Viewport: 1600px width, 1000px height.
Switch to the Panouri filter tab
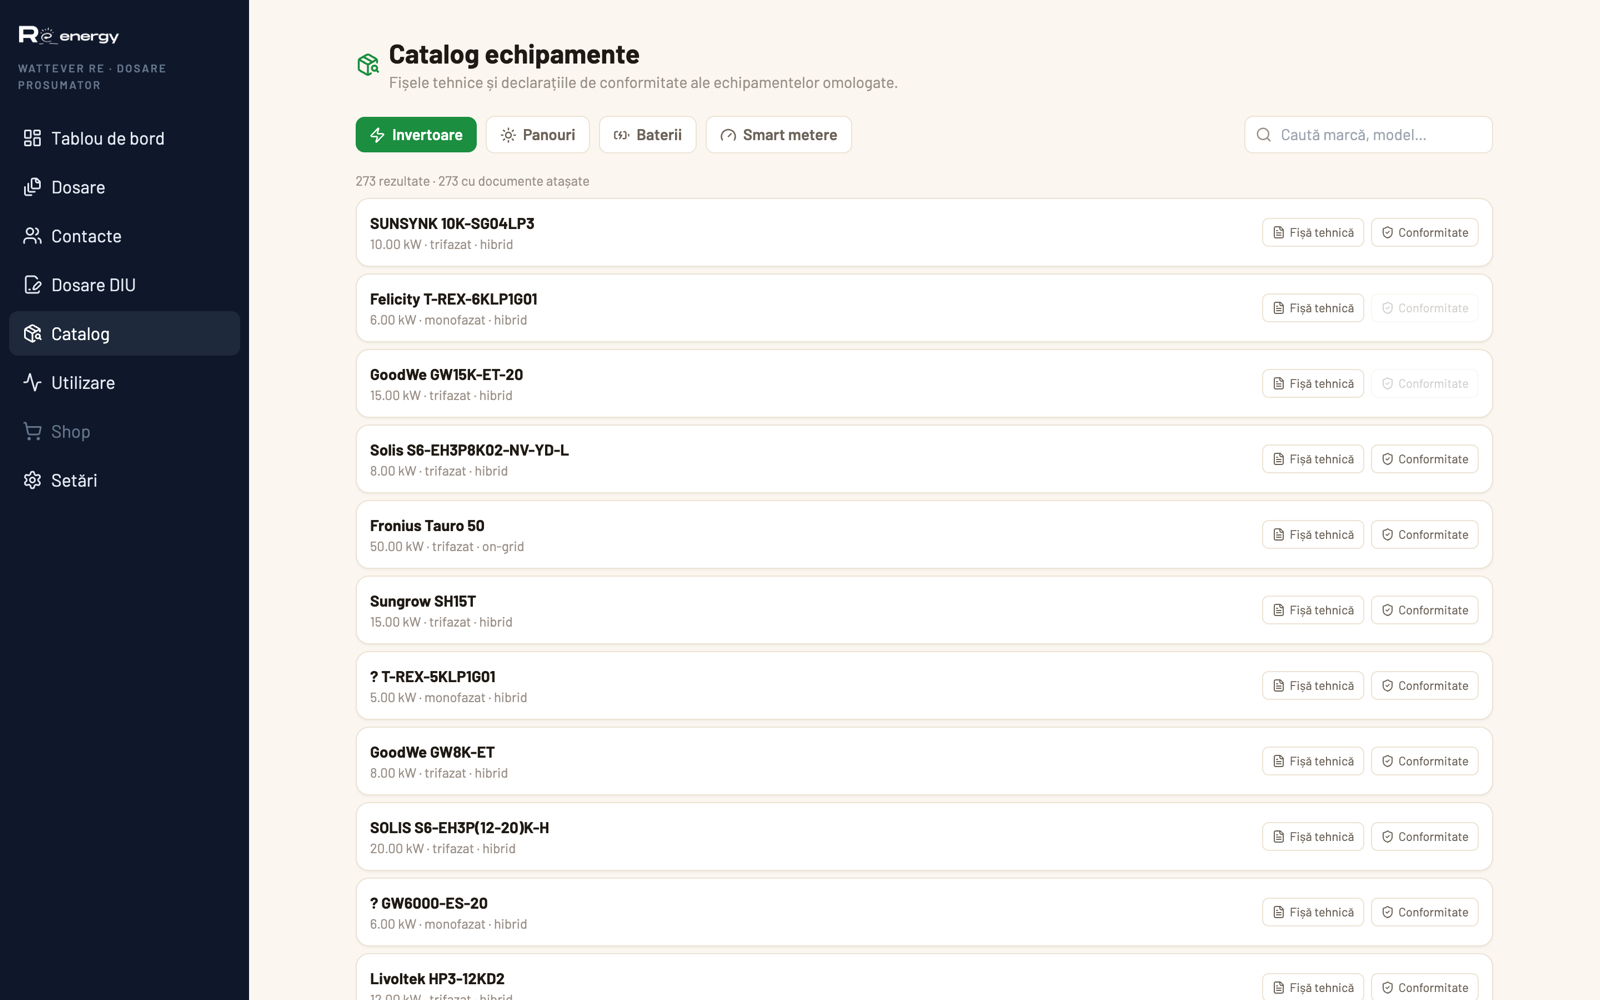click(538, 135)
